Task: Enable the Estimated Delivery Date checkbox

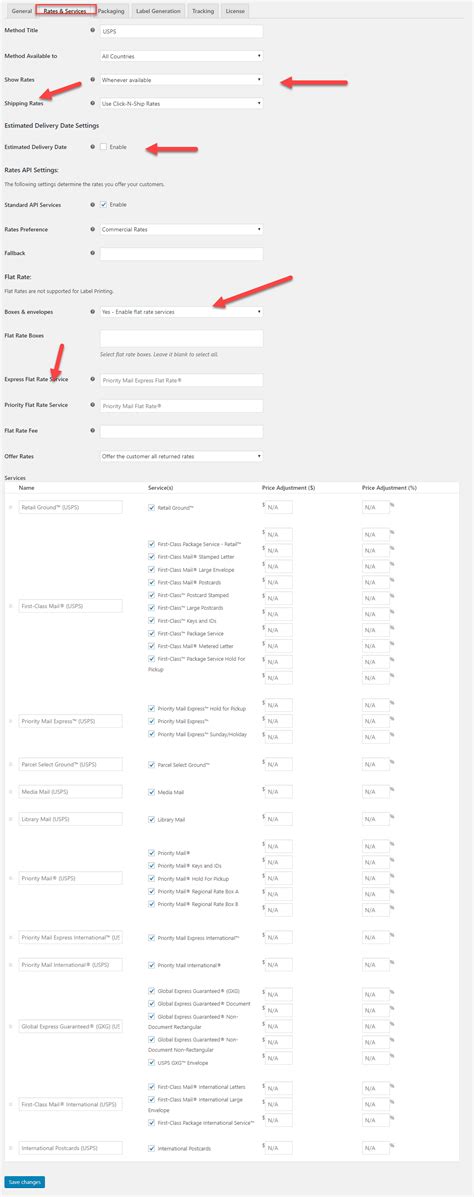Action: [104, 147]
